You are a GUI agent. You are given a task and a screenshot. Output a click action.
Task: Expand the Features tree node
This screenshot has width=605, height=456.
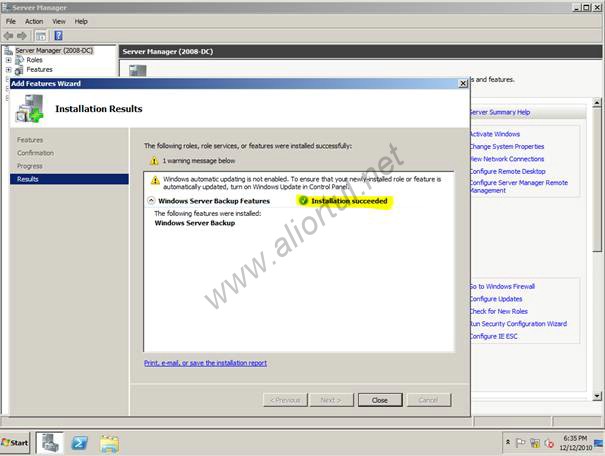point(8,70)
